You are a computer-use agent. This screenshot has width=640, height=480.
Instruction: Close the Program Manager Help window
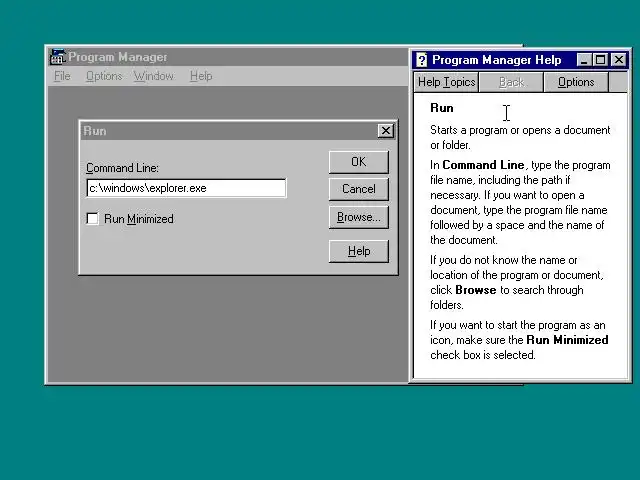coord(619,60)
